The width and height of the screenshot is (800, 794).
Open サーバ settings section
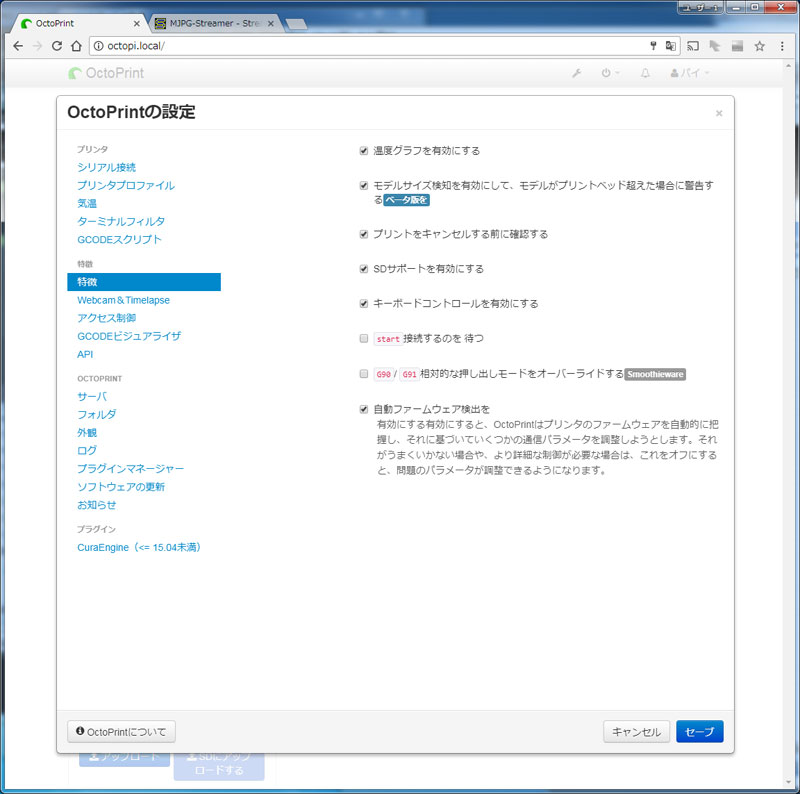pos(92,396)
